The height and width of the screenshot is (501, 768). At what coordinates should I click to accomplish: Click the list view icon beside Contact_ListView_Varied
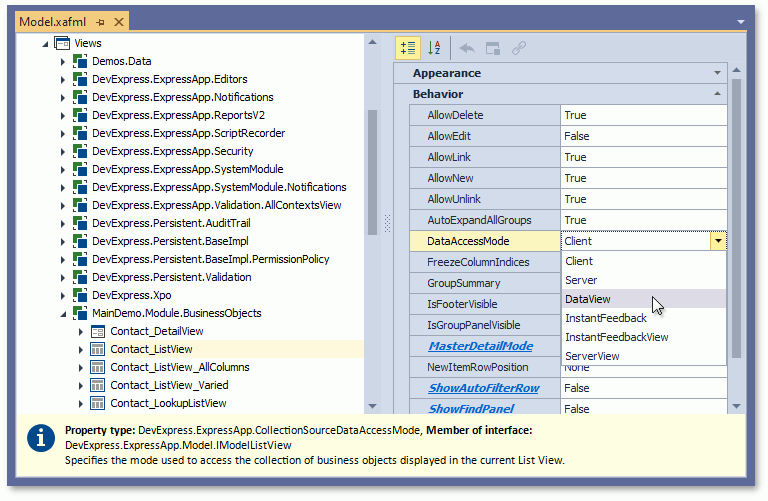[98, 385]
